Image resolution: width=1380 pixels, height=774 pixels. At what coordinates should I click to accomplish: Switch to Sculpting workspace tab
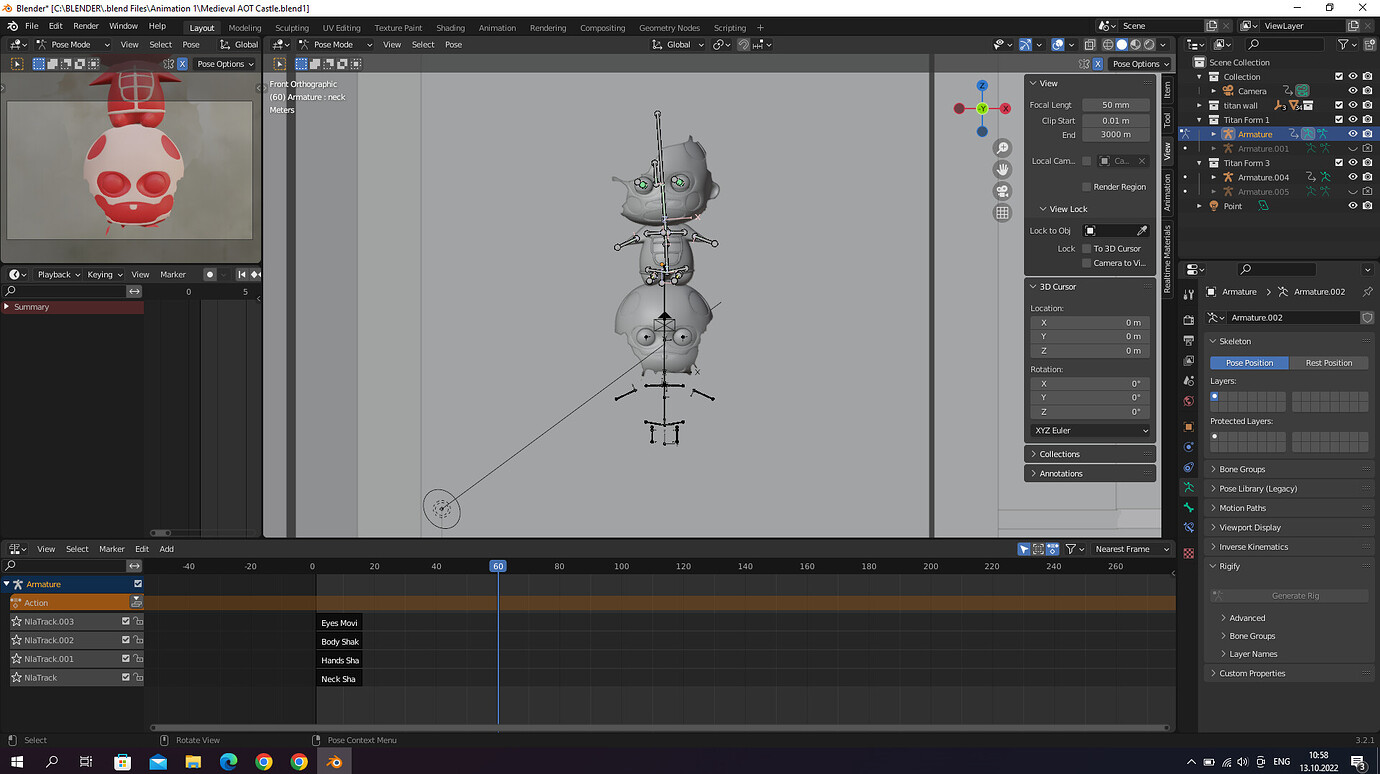click(292, 27)
